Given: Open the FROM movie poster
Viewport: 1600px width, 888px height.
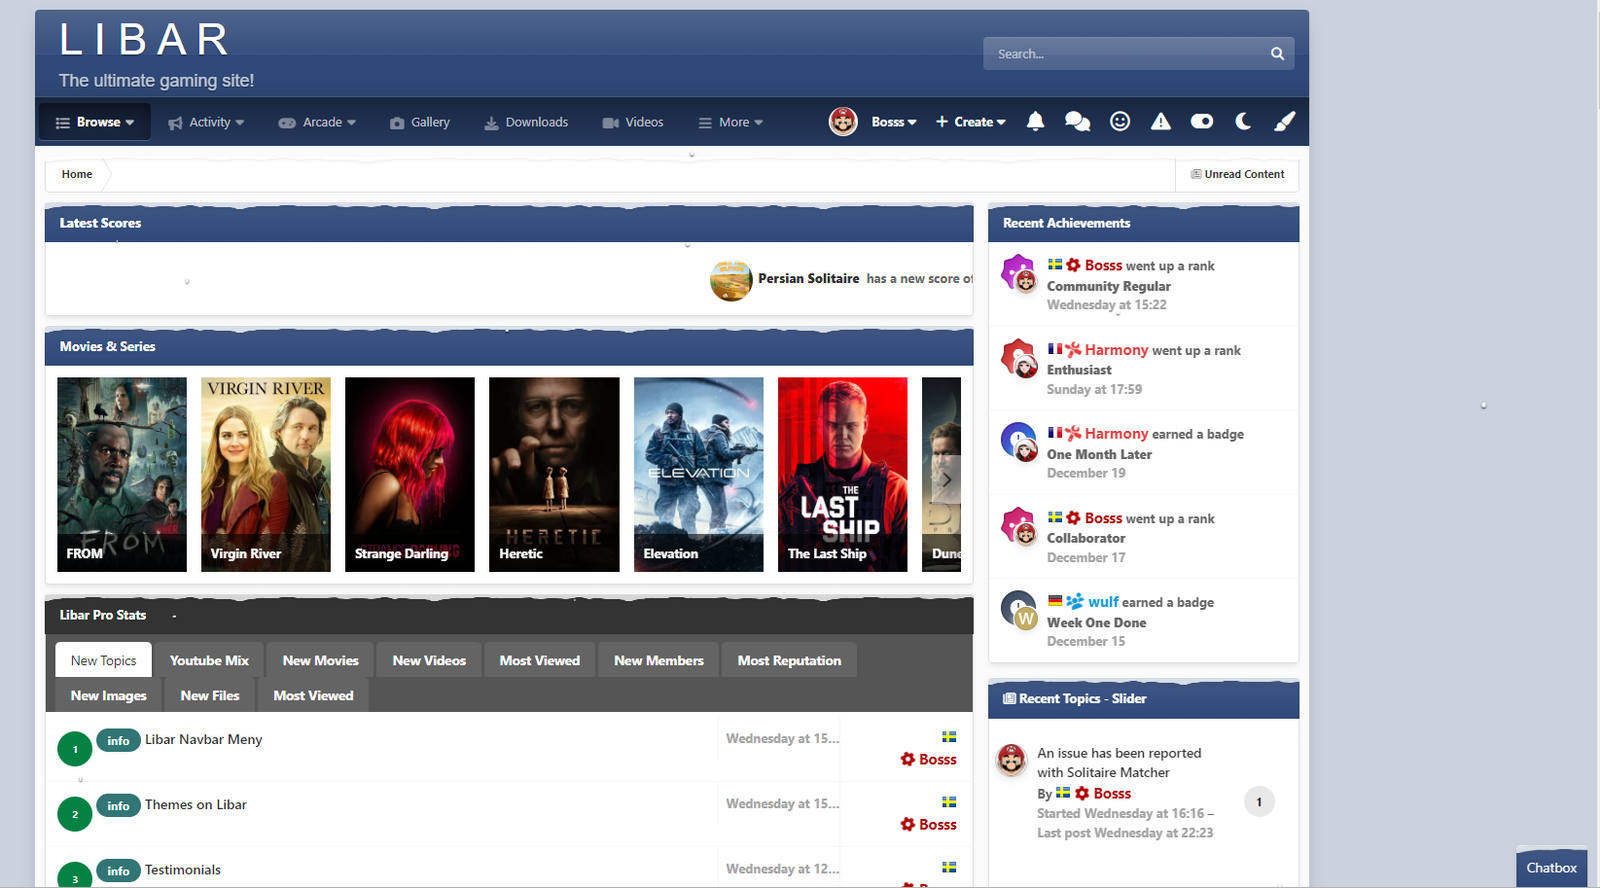Looking at the screenshot, I should 122,474.
